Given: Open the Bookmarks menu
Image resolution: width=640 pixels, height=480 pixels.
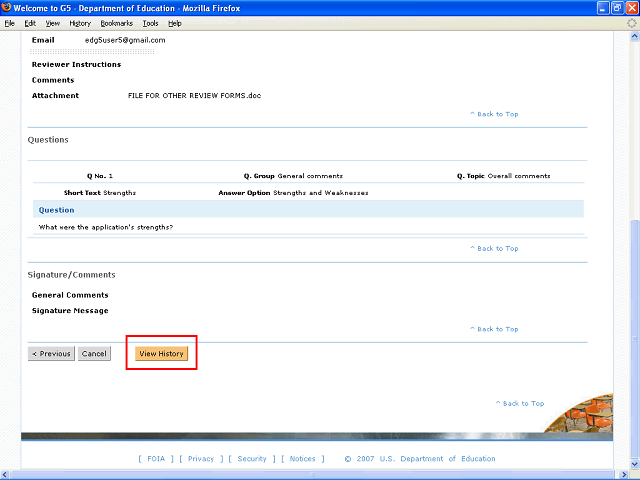Looking at the screenshot, I should pyautogui.click(x=117, y=23).
